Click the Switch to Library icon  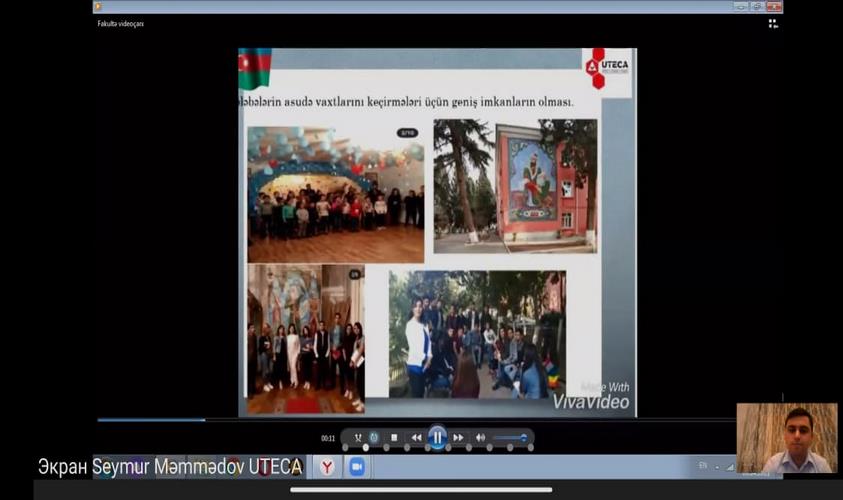(x=773, y=23)
